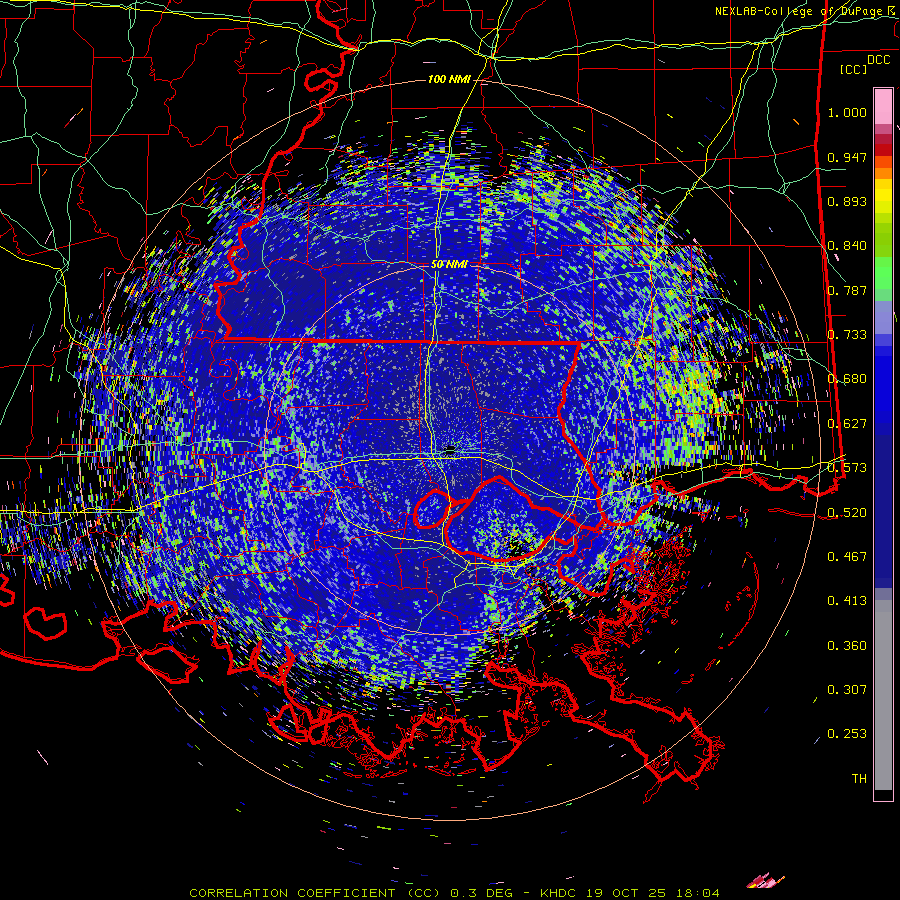The width and height of the screenshot is (900, 900).
Task: Click the gray band of the color bar
Action: point(883,695)
